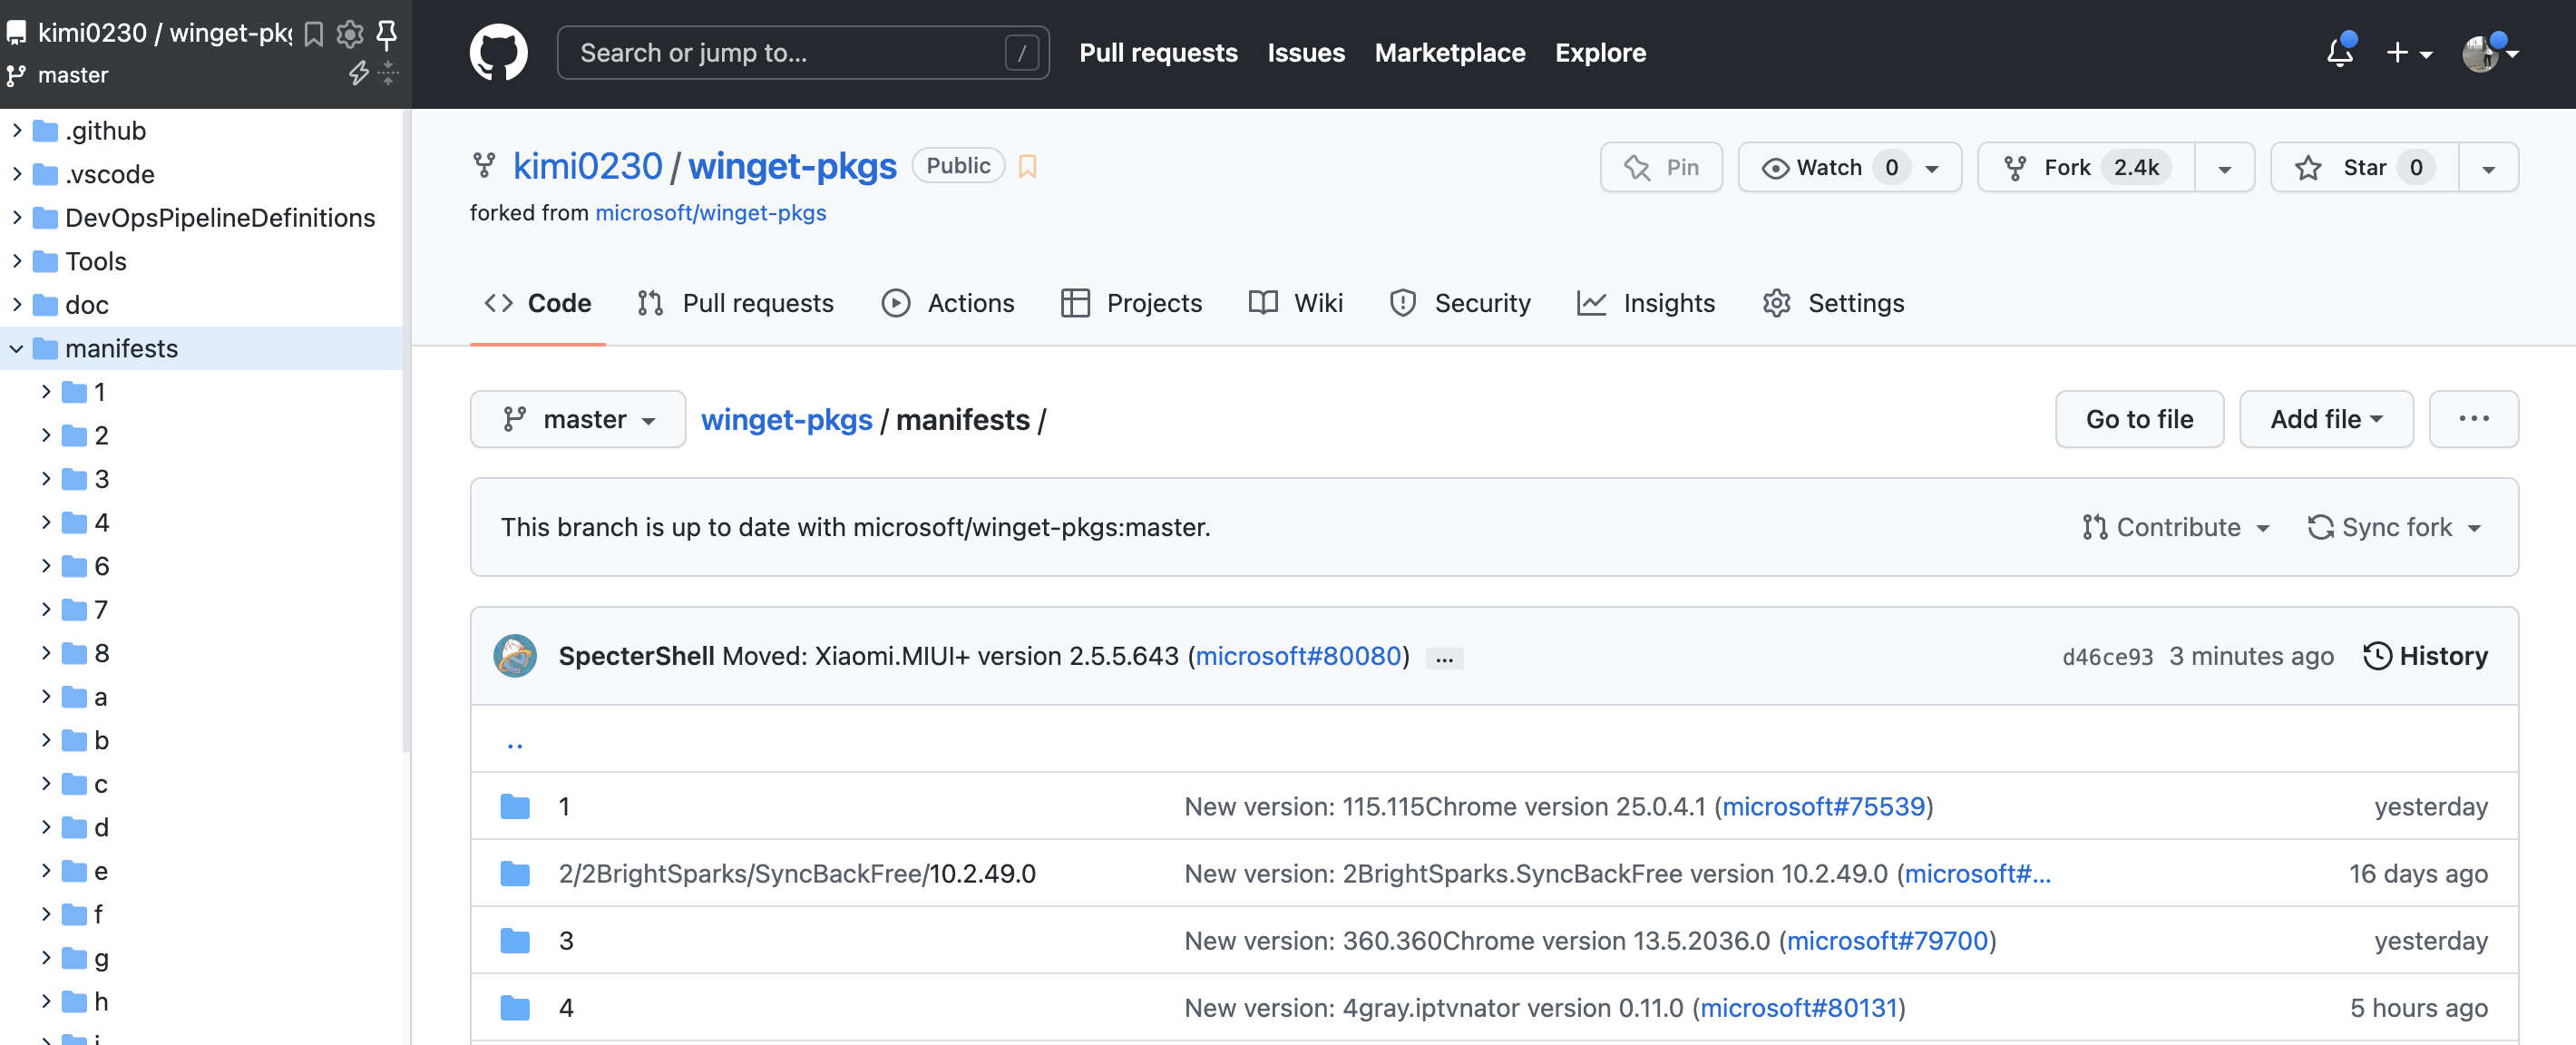The height and width of the screenshot is (1045, 2576).
Task: Toggle the sidebar pin icon
Action: coord(386,34)
